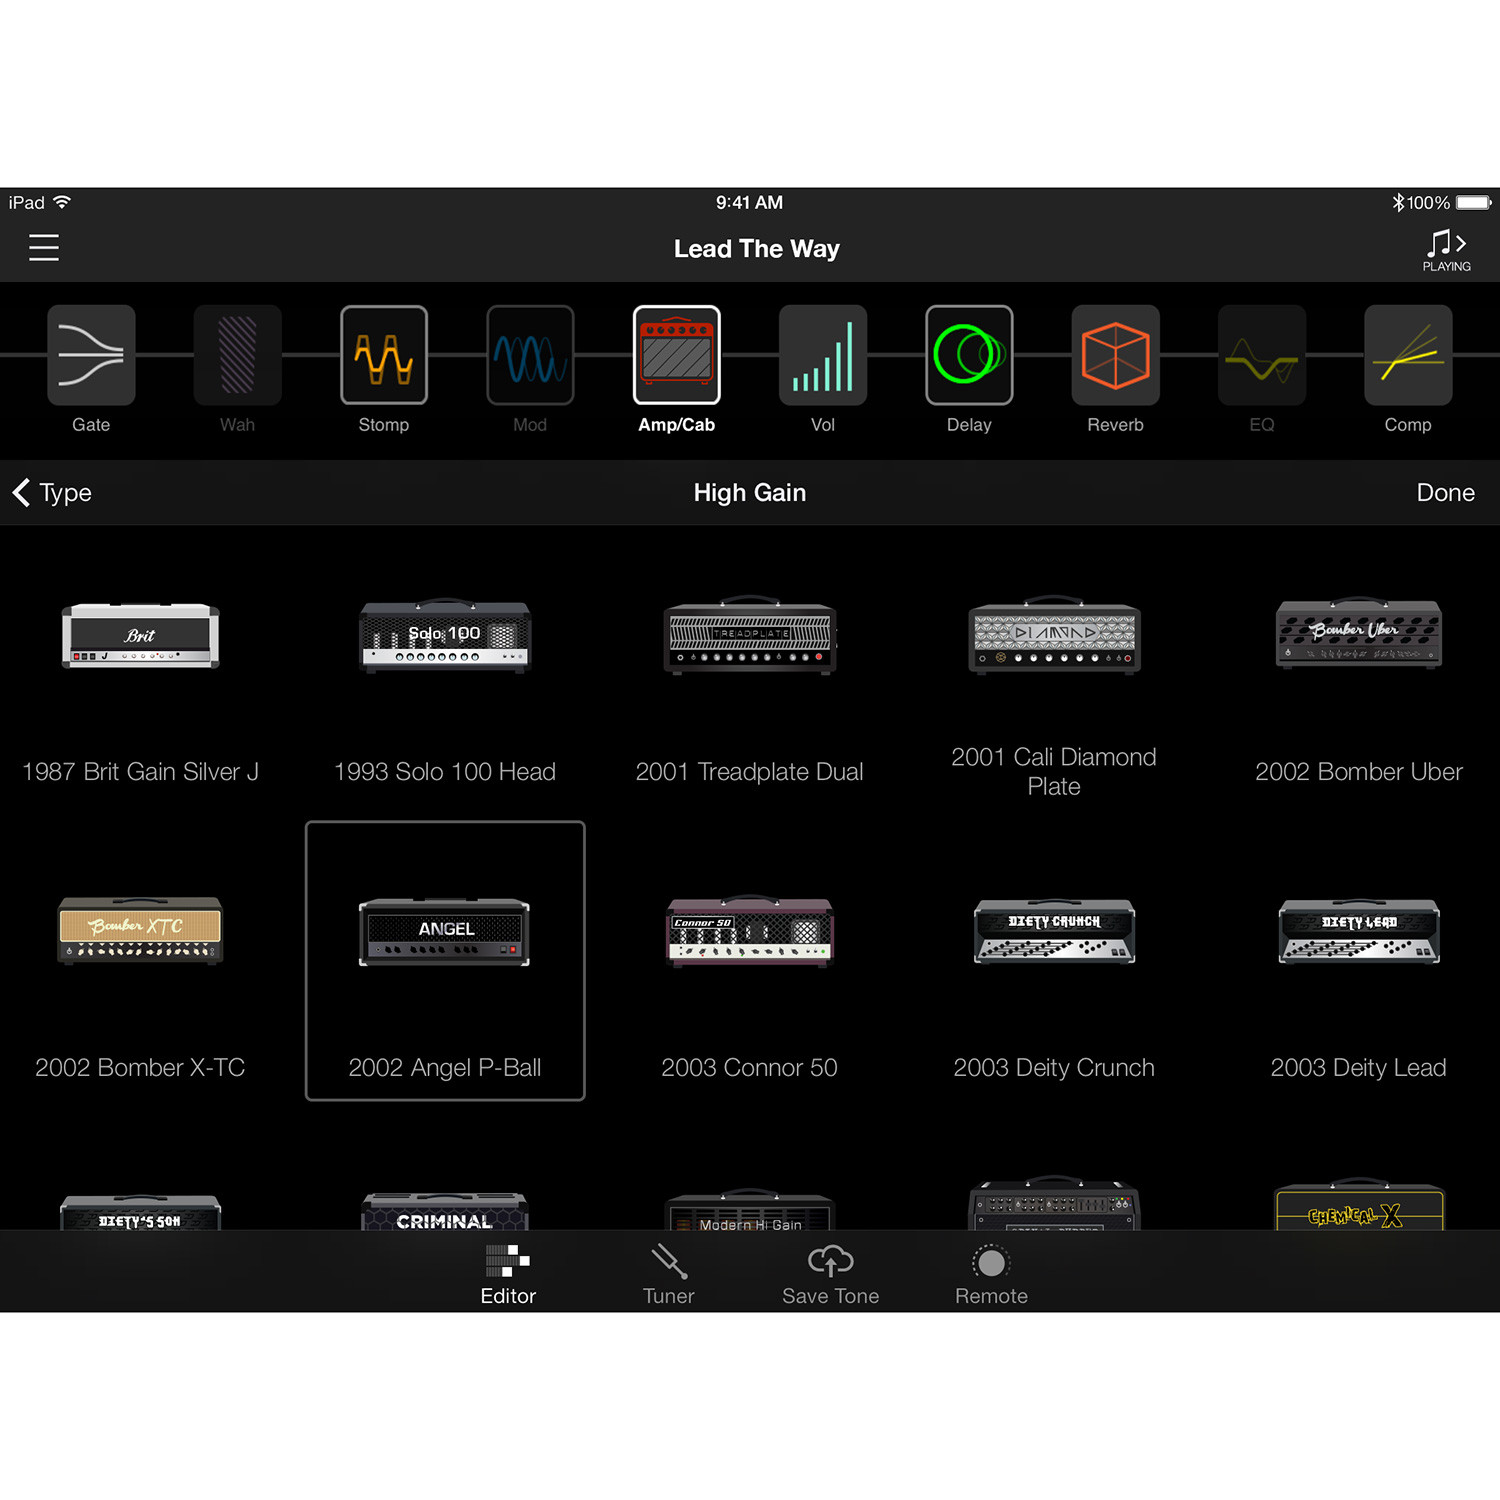This screenshot has height=1500, width=1500.
Task: Switch to the Tuner tab
Action: point(668,1274)
